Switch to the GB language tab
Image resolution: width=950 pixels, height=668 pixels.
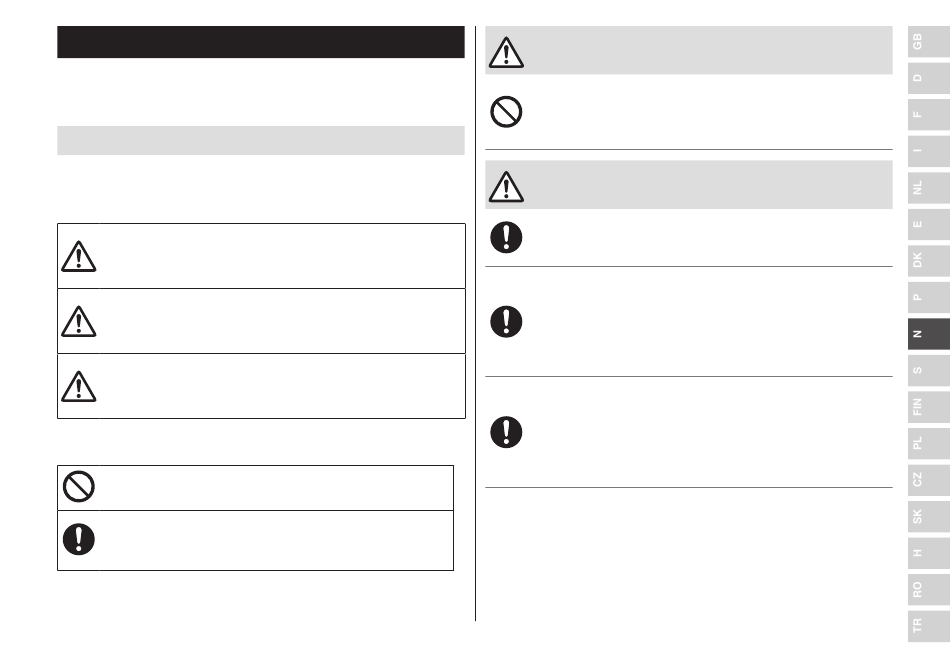tap(929, 42)
